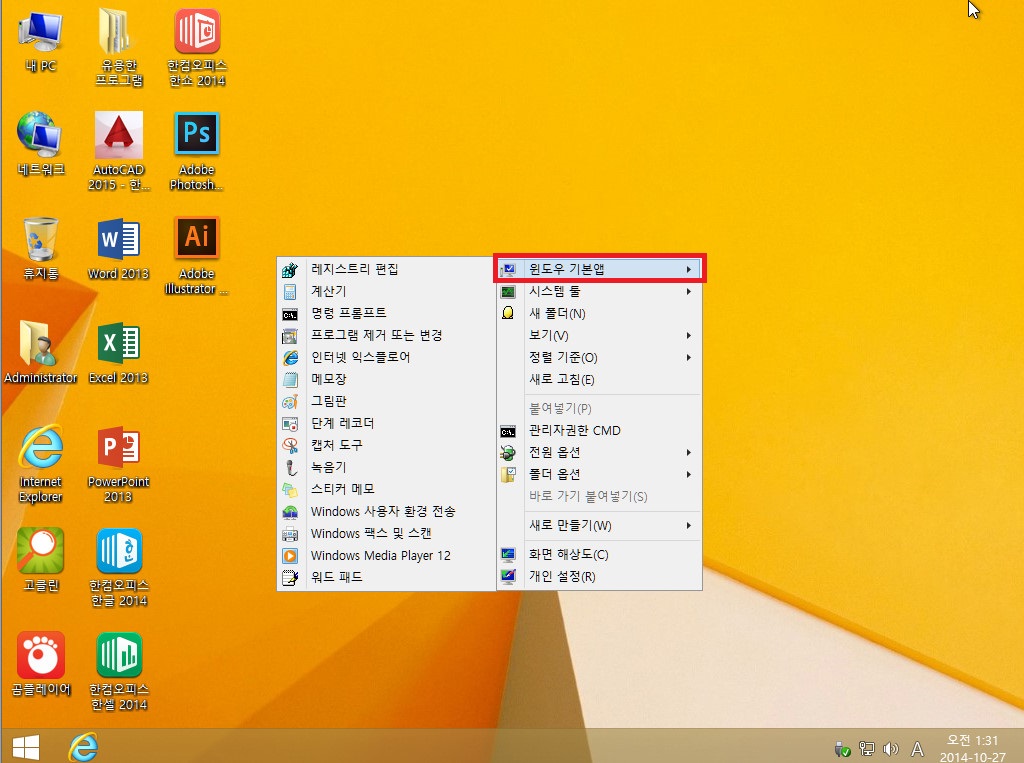Select the Excel 2013 desktop icon
The height and width of the screenshot is (763, 1024).
[118, 351]
